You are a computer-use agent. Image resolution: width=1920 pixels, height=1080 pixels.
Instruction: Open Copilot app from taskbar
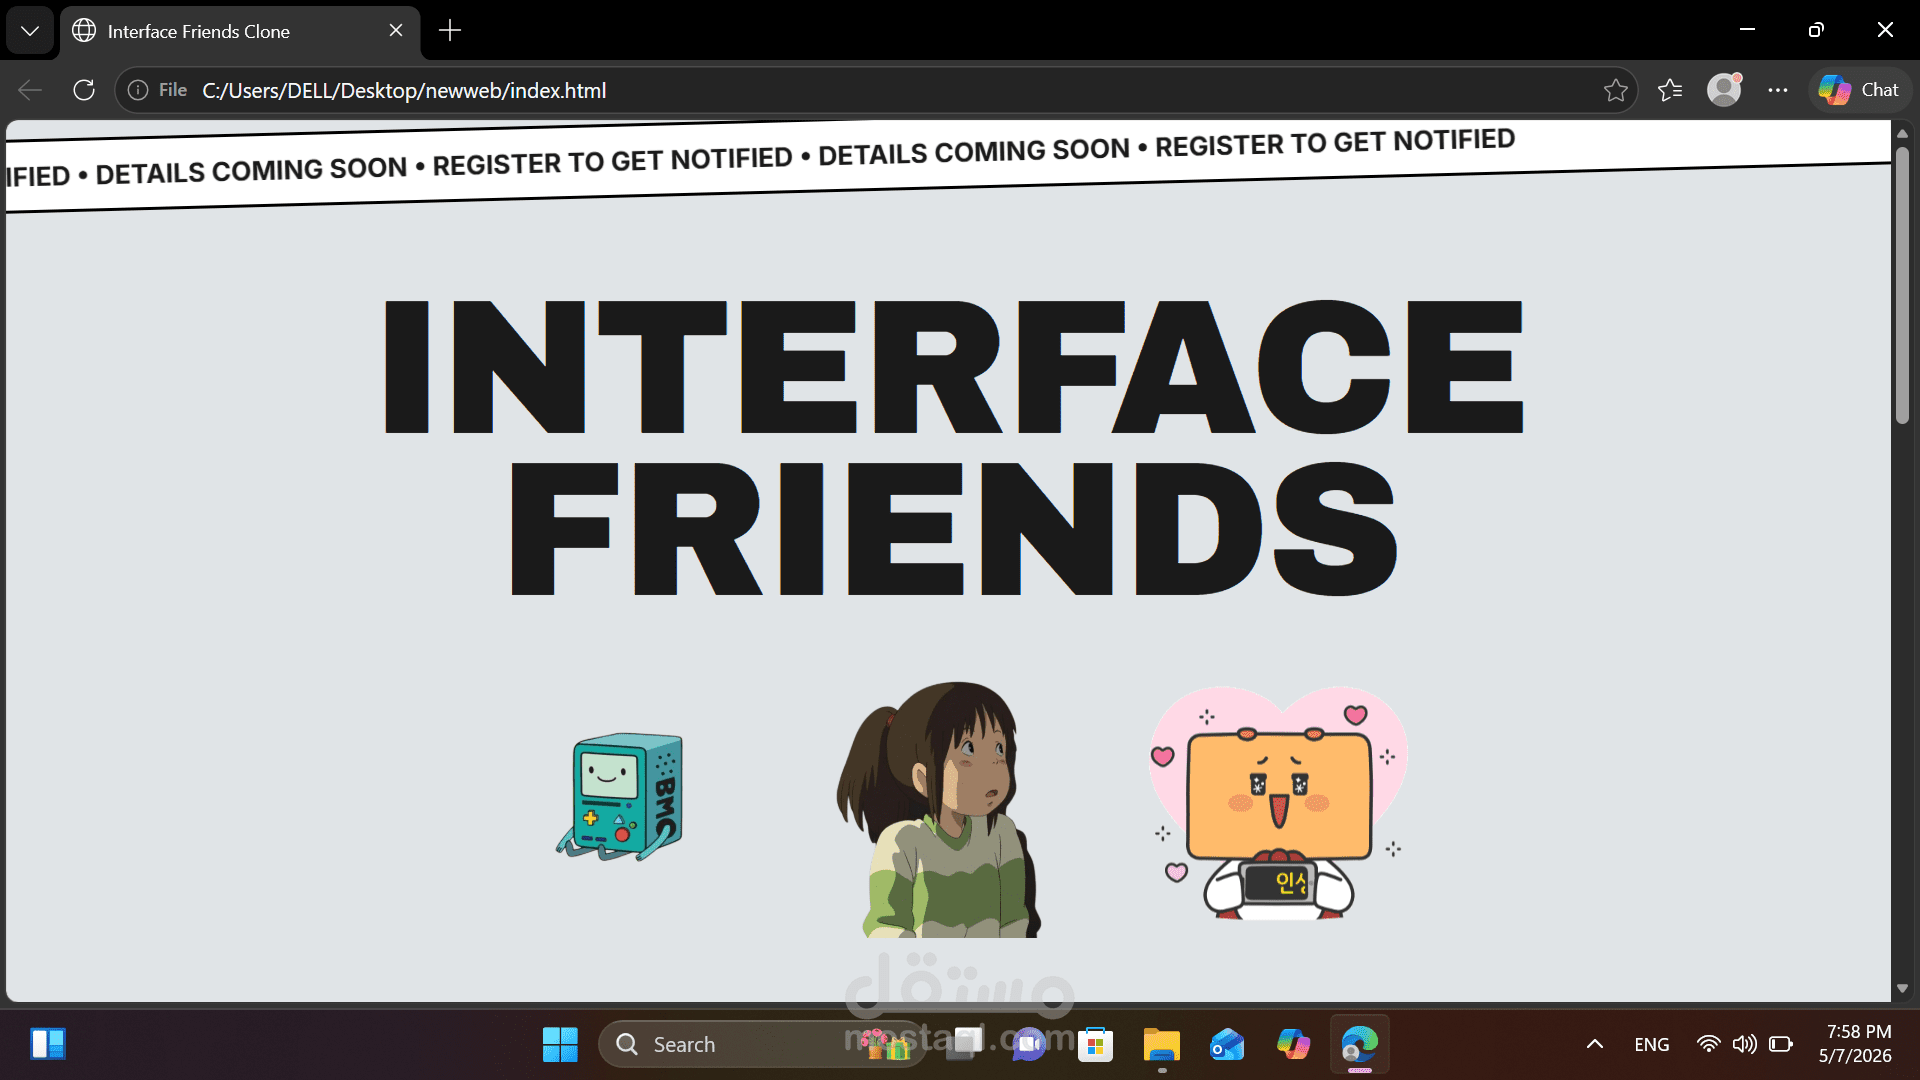1293,1044
